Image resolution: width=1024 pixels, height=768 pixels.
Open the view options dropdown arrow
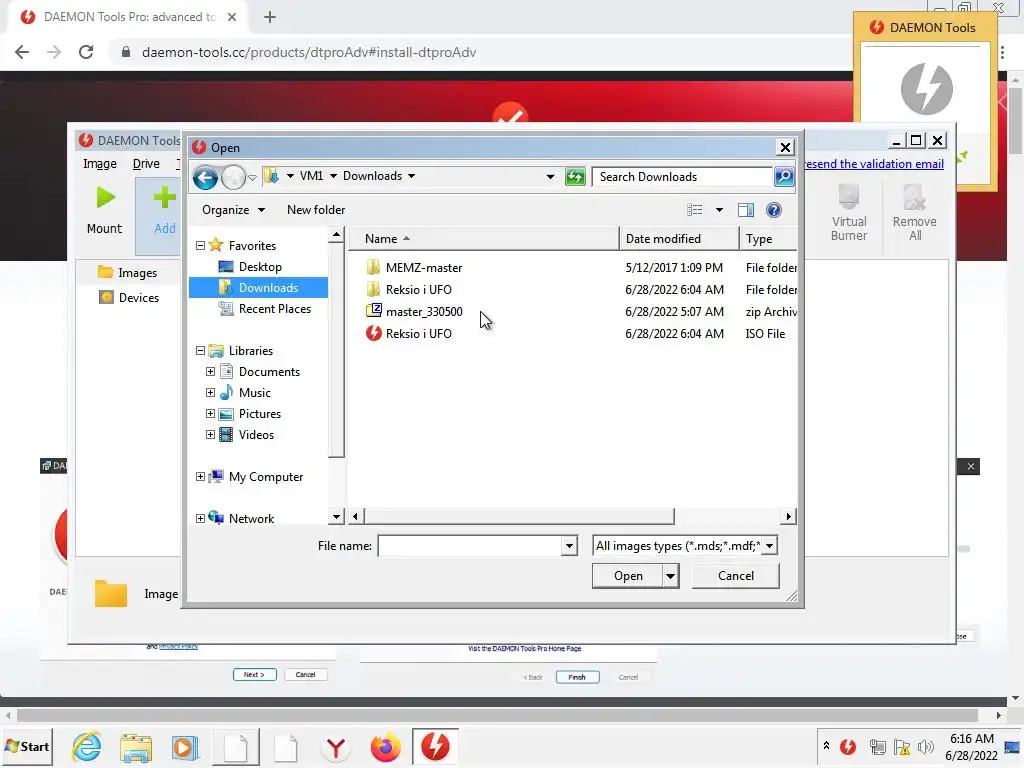[x=719, y=210]
